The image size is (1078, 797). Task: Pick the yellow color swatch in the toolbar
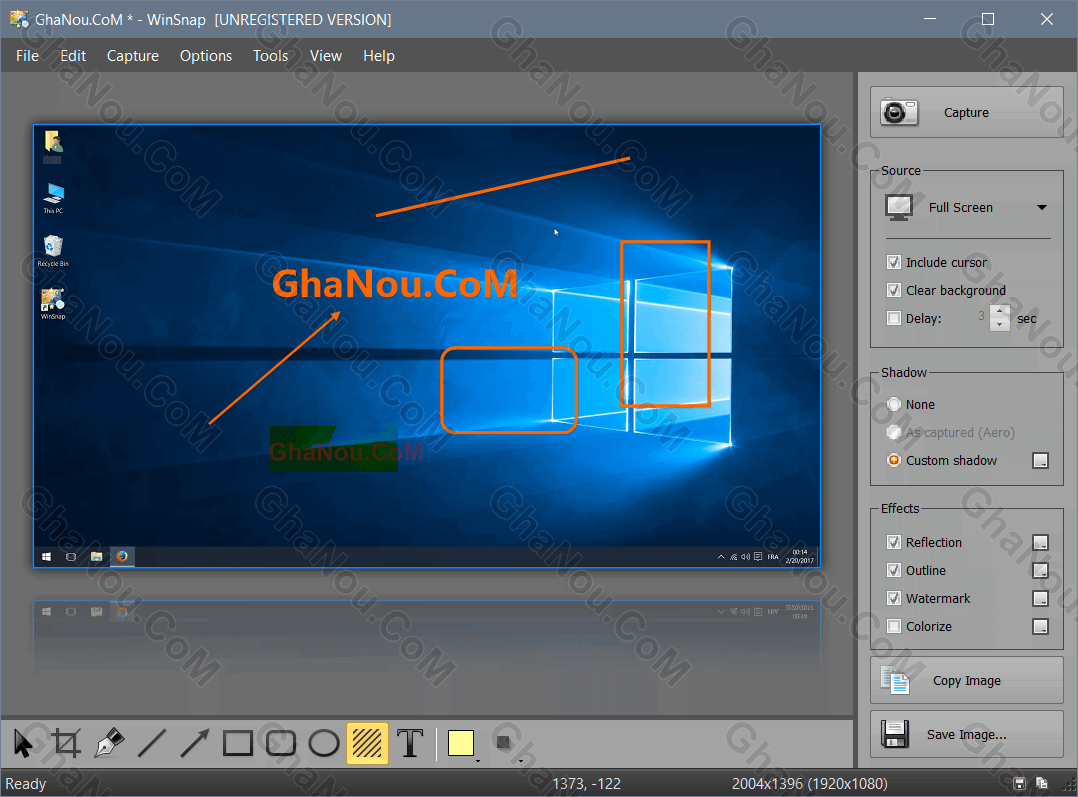(x=461, y=743)
